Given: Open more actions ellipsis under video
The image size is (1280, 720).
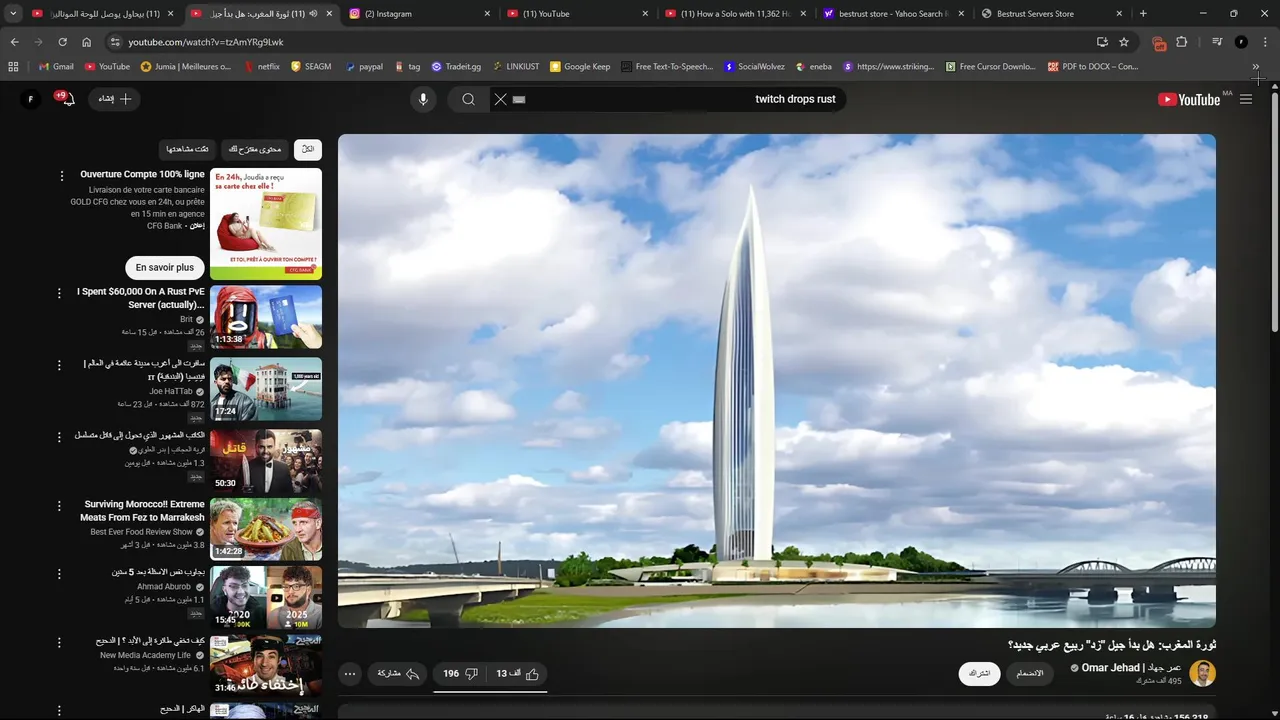Looking at the screenshot, I should [x=350, y=674].
